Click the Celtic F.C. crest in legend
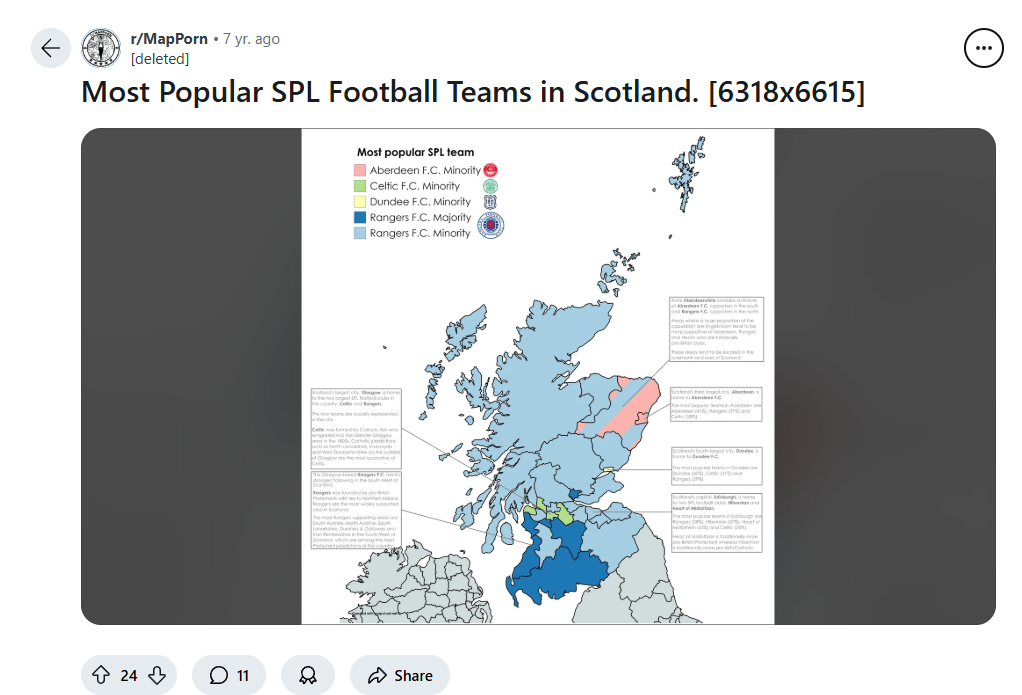Image resolution: width=1022 pixels, height=695 pixels. [490, 186]
